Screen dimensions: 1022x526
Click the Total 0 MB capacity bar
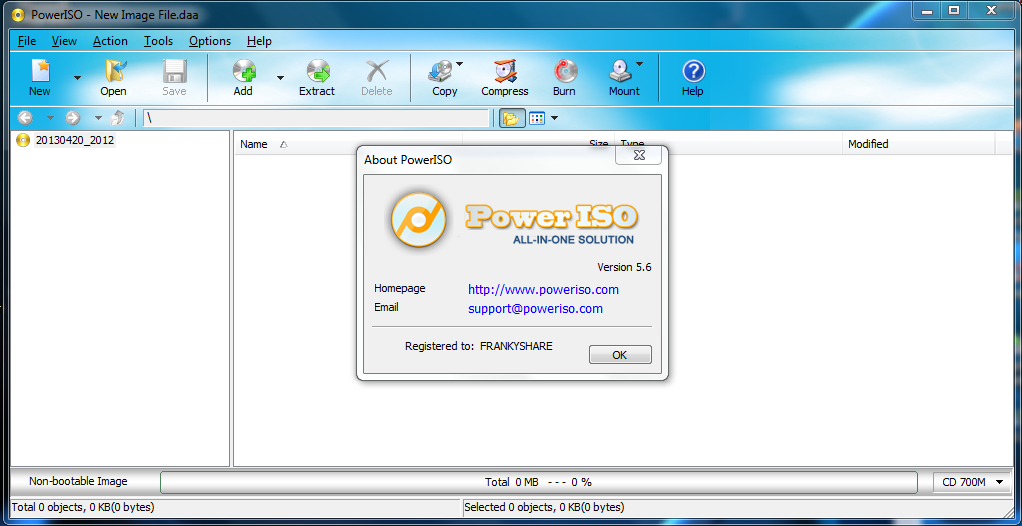click(538, 482)
